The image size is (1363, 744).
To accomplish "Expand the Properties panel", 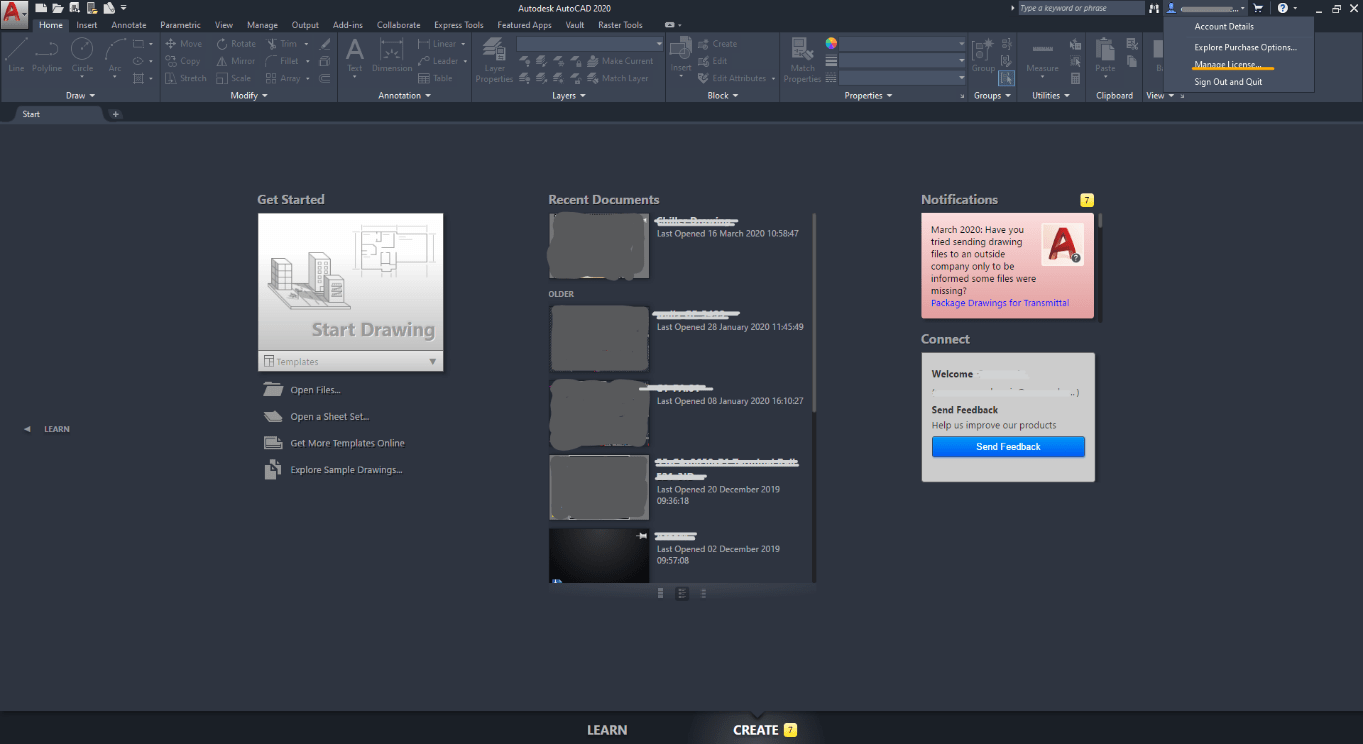I will coord(868,96).
